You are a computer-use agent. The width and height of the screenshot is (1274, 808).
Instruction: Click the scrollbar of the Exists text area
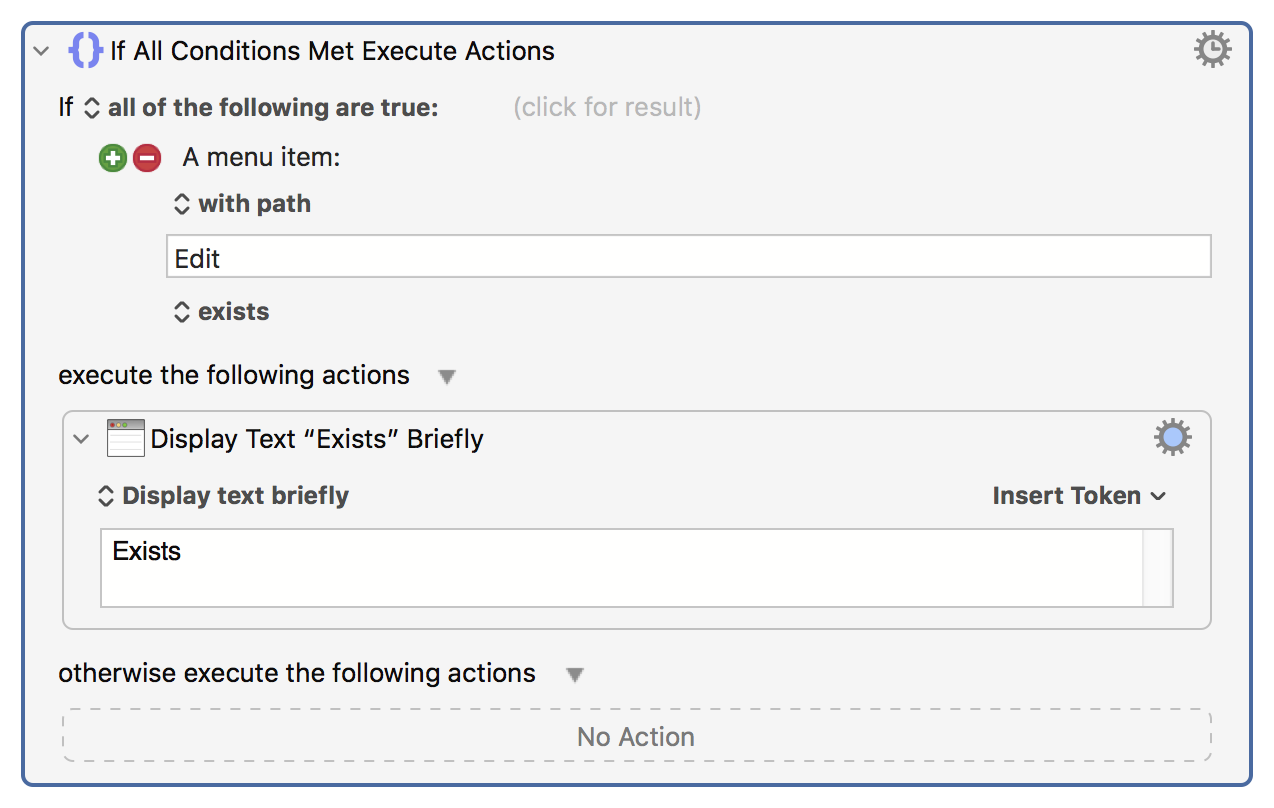(x=1157, y=568)
